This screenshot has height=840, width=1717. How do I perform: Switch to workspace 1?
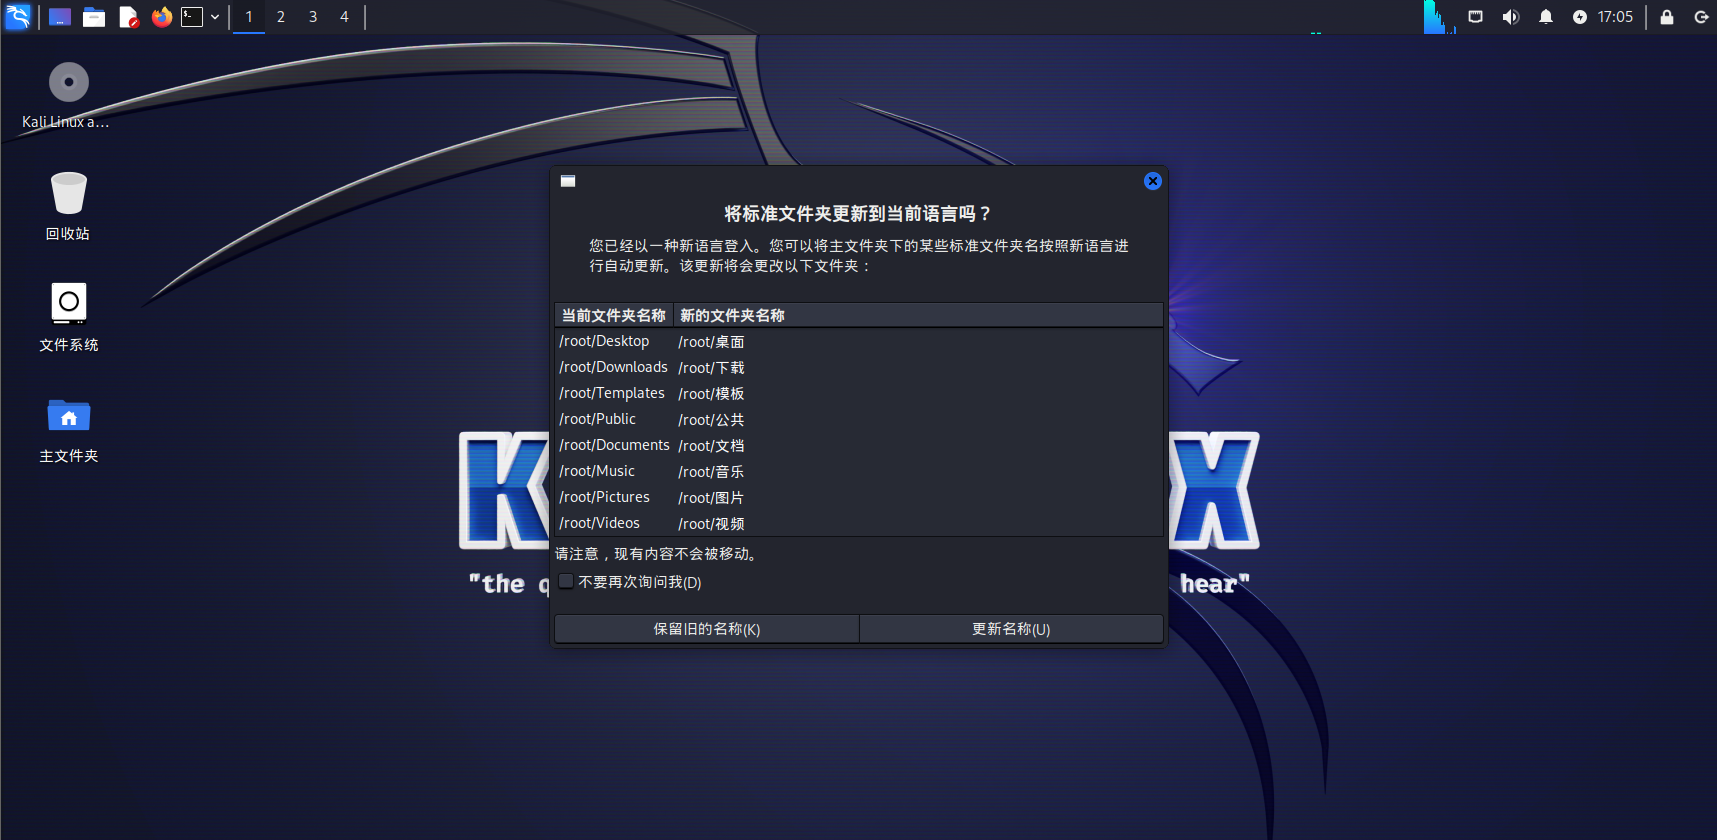pyautogui.click(x=249, y=17)
